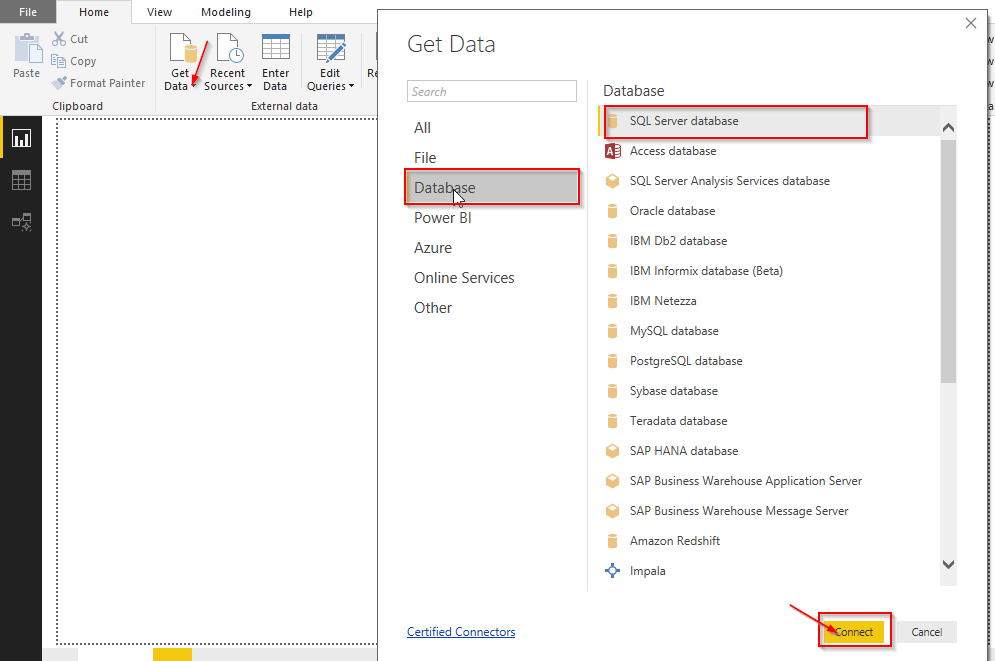Click the Impala connector icon
995x661 pixels.
tap(612, 571)
